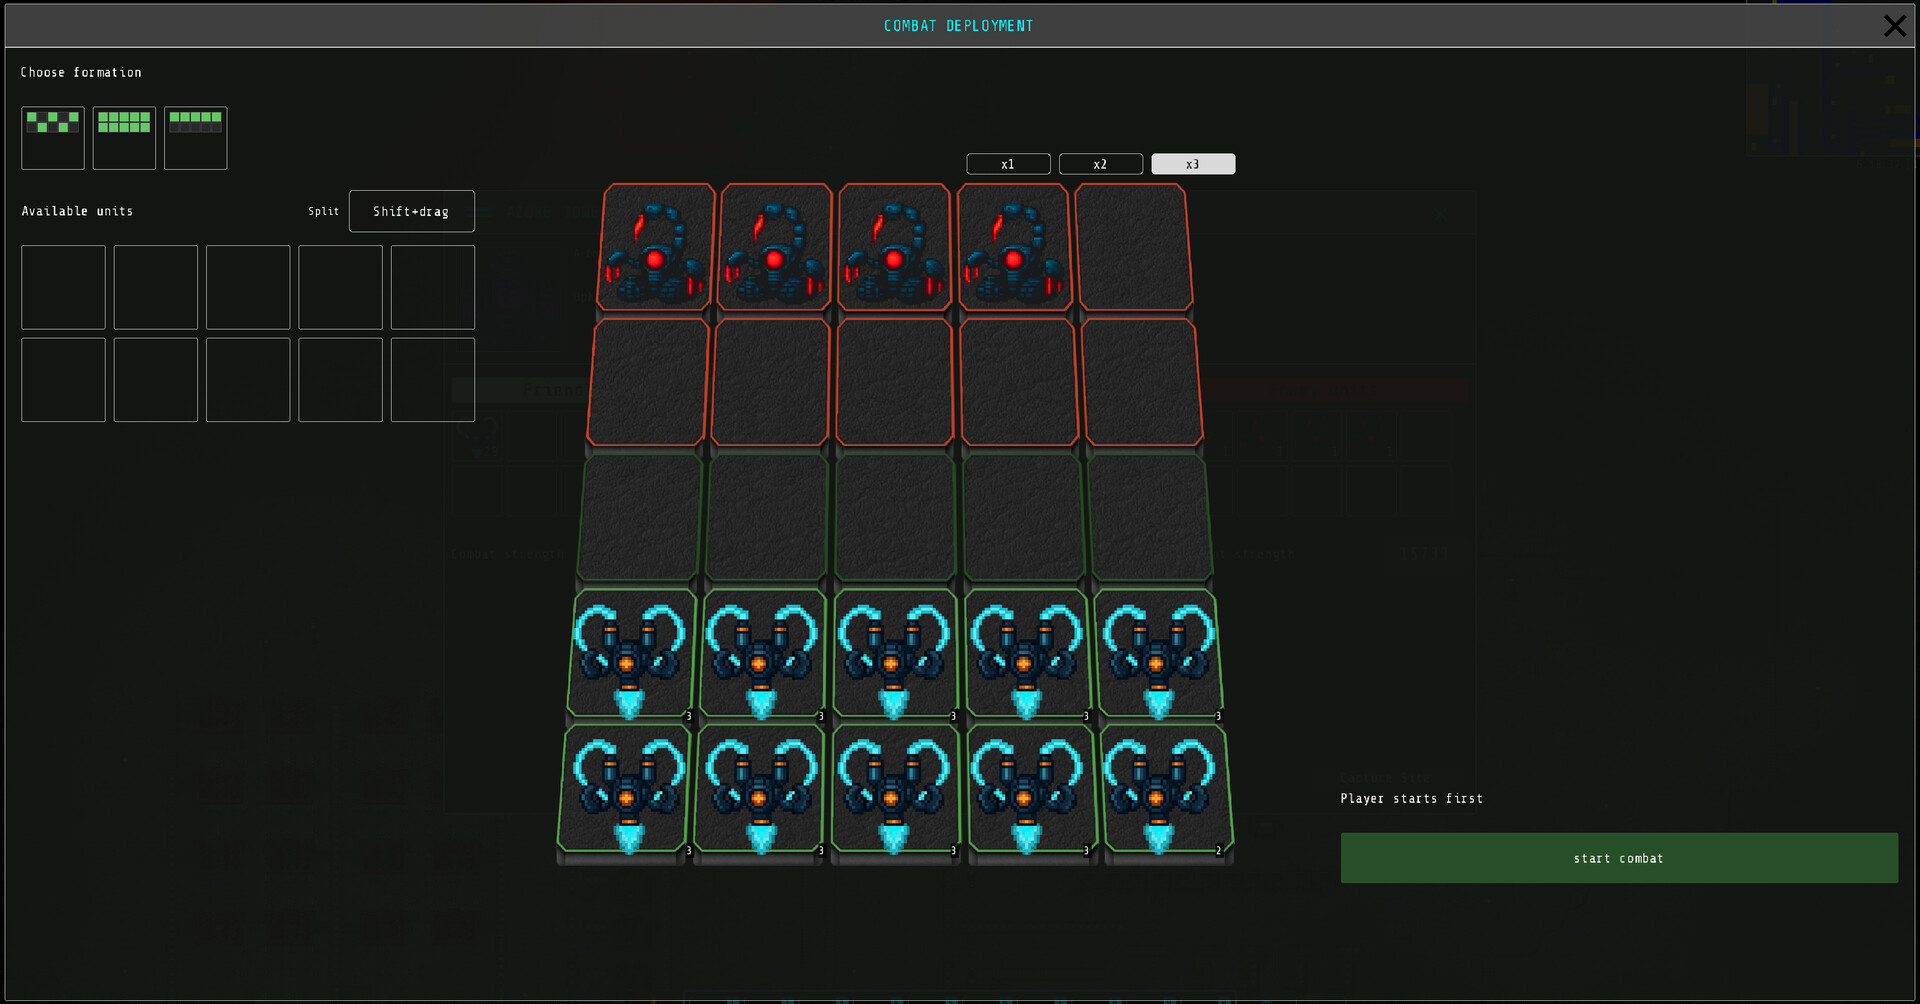Click the Choose formation heading
This screenshot has width=1920, height=1004.
pos(81,72)
